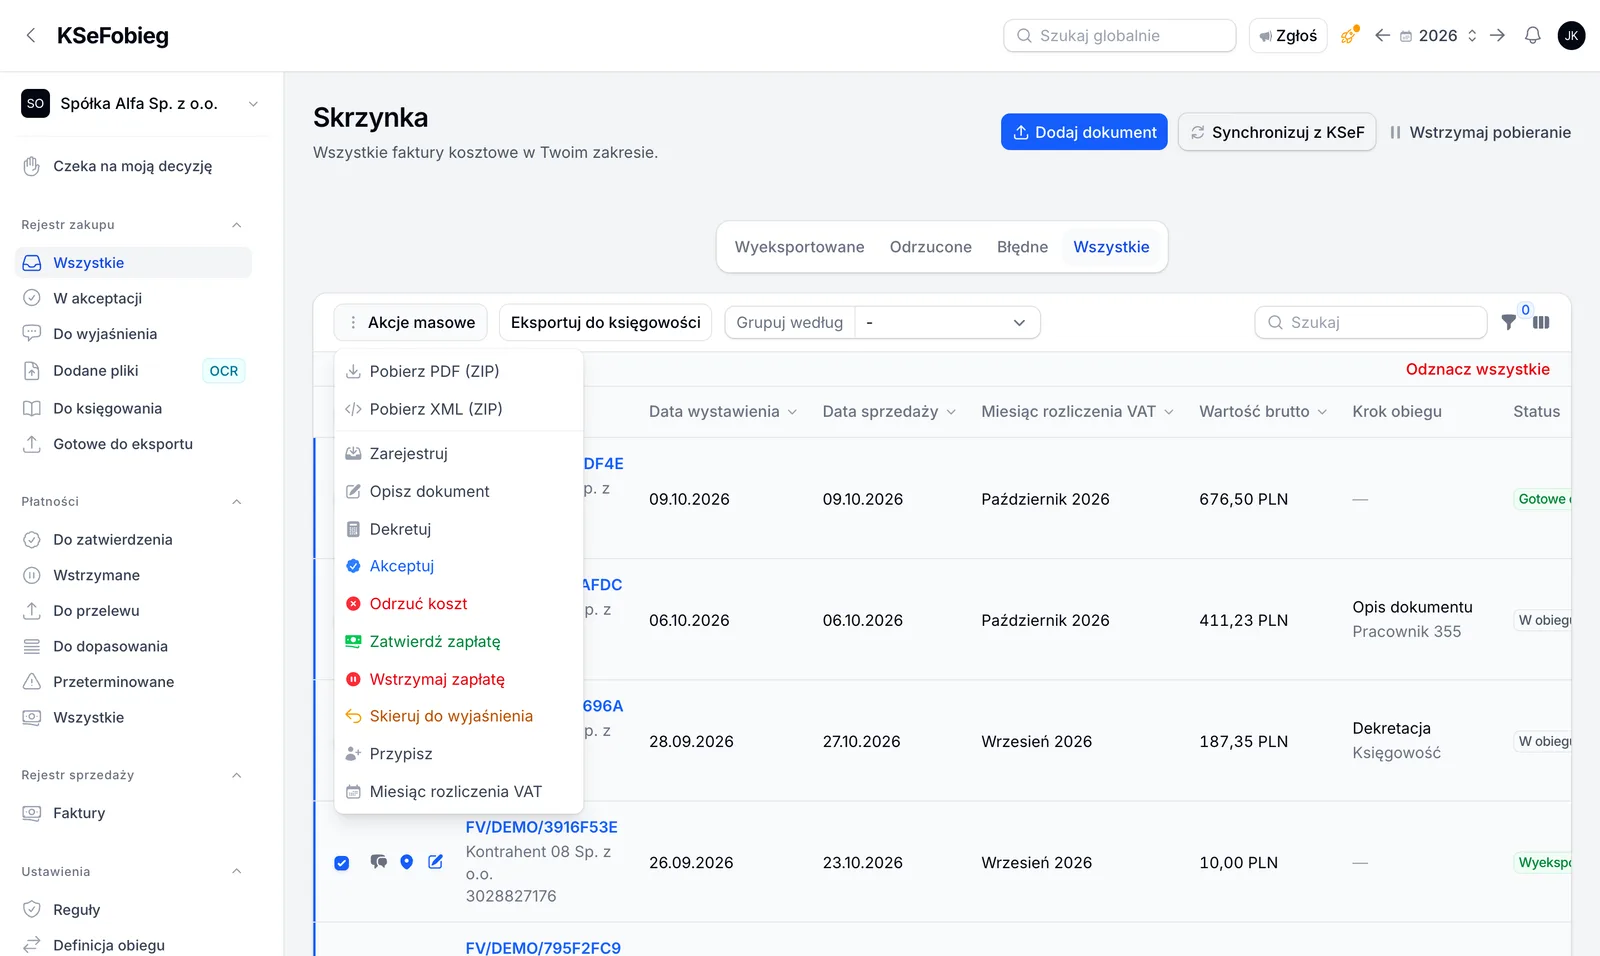The image size is (1600, 956).
Task: Choose Akceptuj from the bulk actions menu
Action: tap(458, 566)
